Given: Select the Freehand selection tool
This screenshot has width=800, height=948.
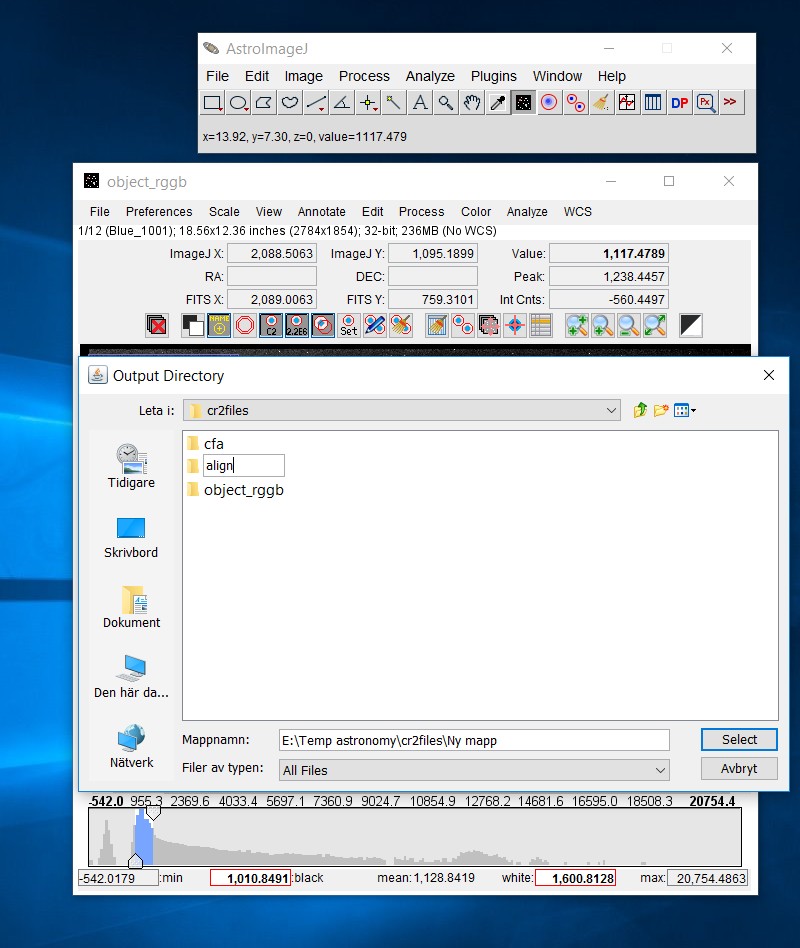Looking at the screenshot, I should coord(290,103).
